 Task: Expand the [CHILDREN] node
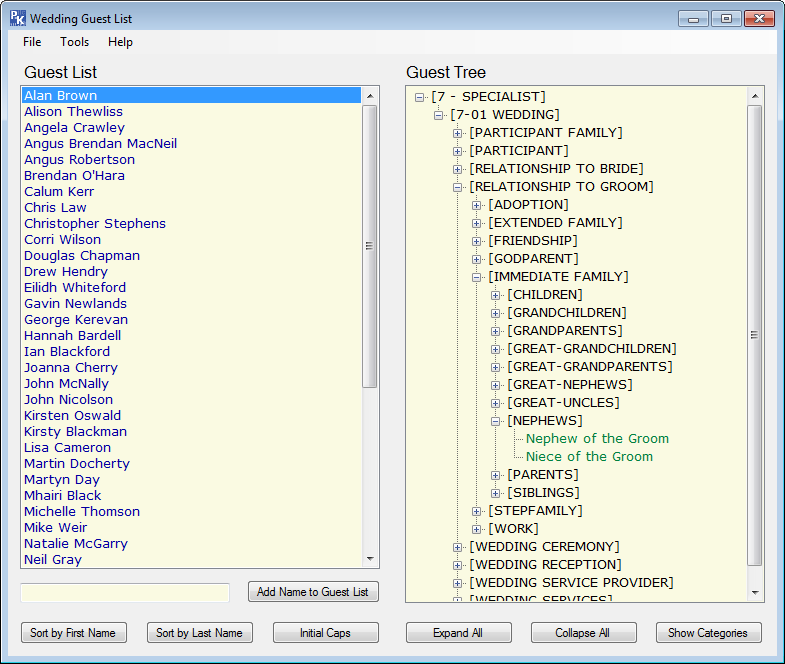(x=496, y=295)
